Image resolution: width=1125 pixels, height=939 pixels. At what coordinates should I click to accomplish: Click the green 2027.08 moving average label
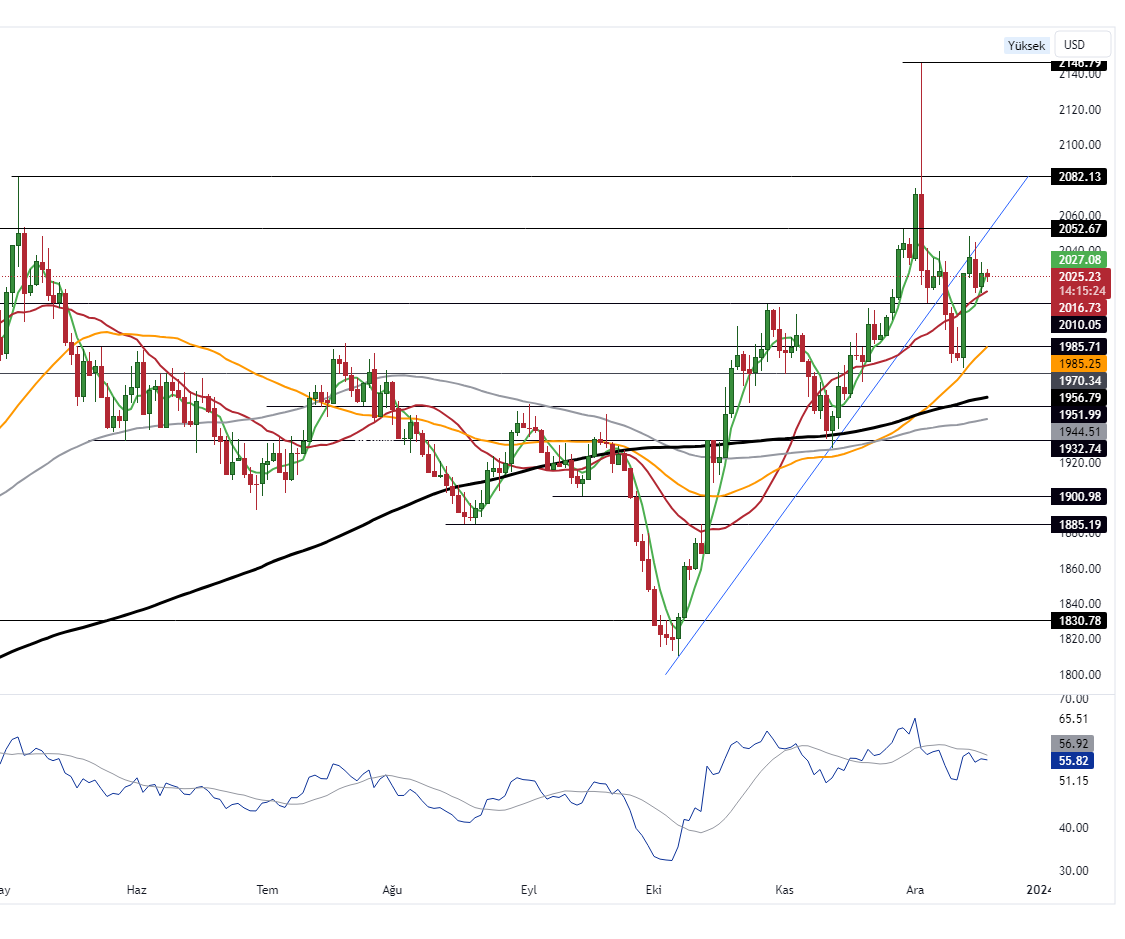pos(1079,260)
